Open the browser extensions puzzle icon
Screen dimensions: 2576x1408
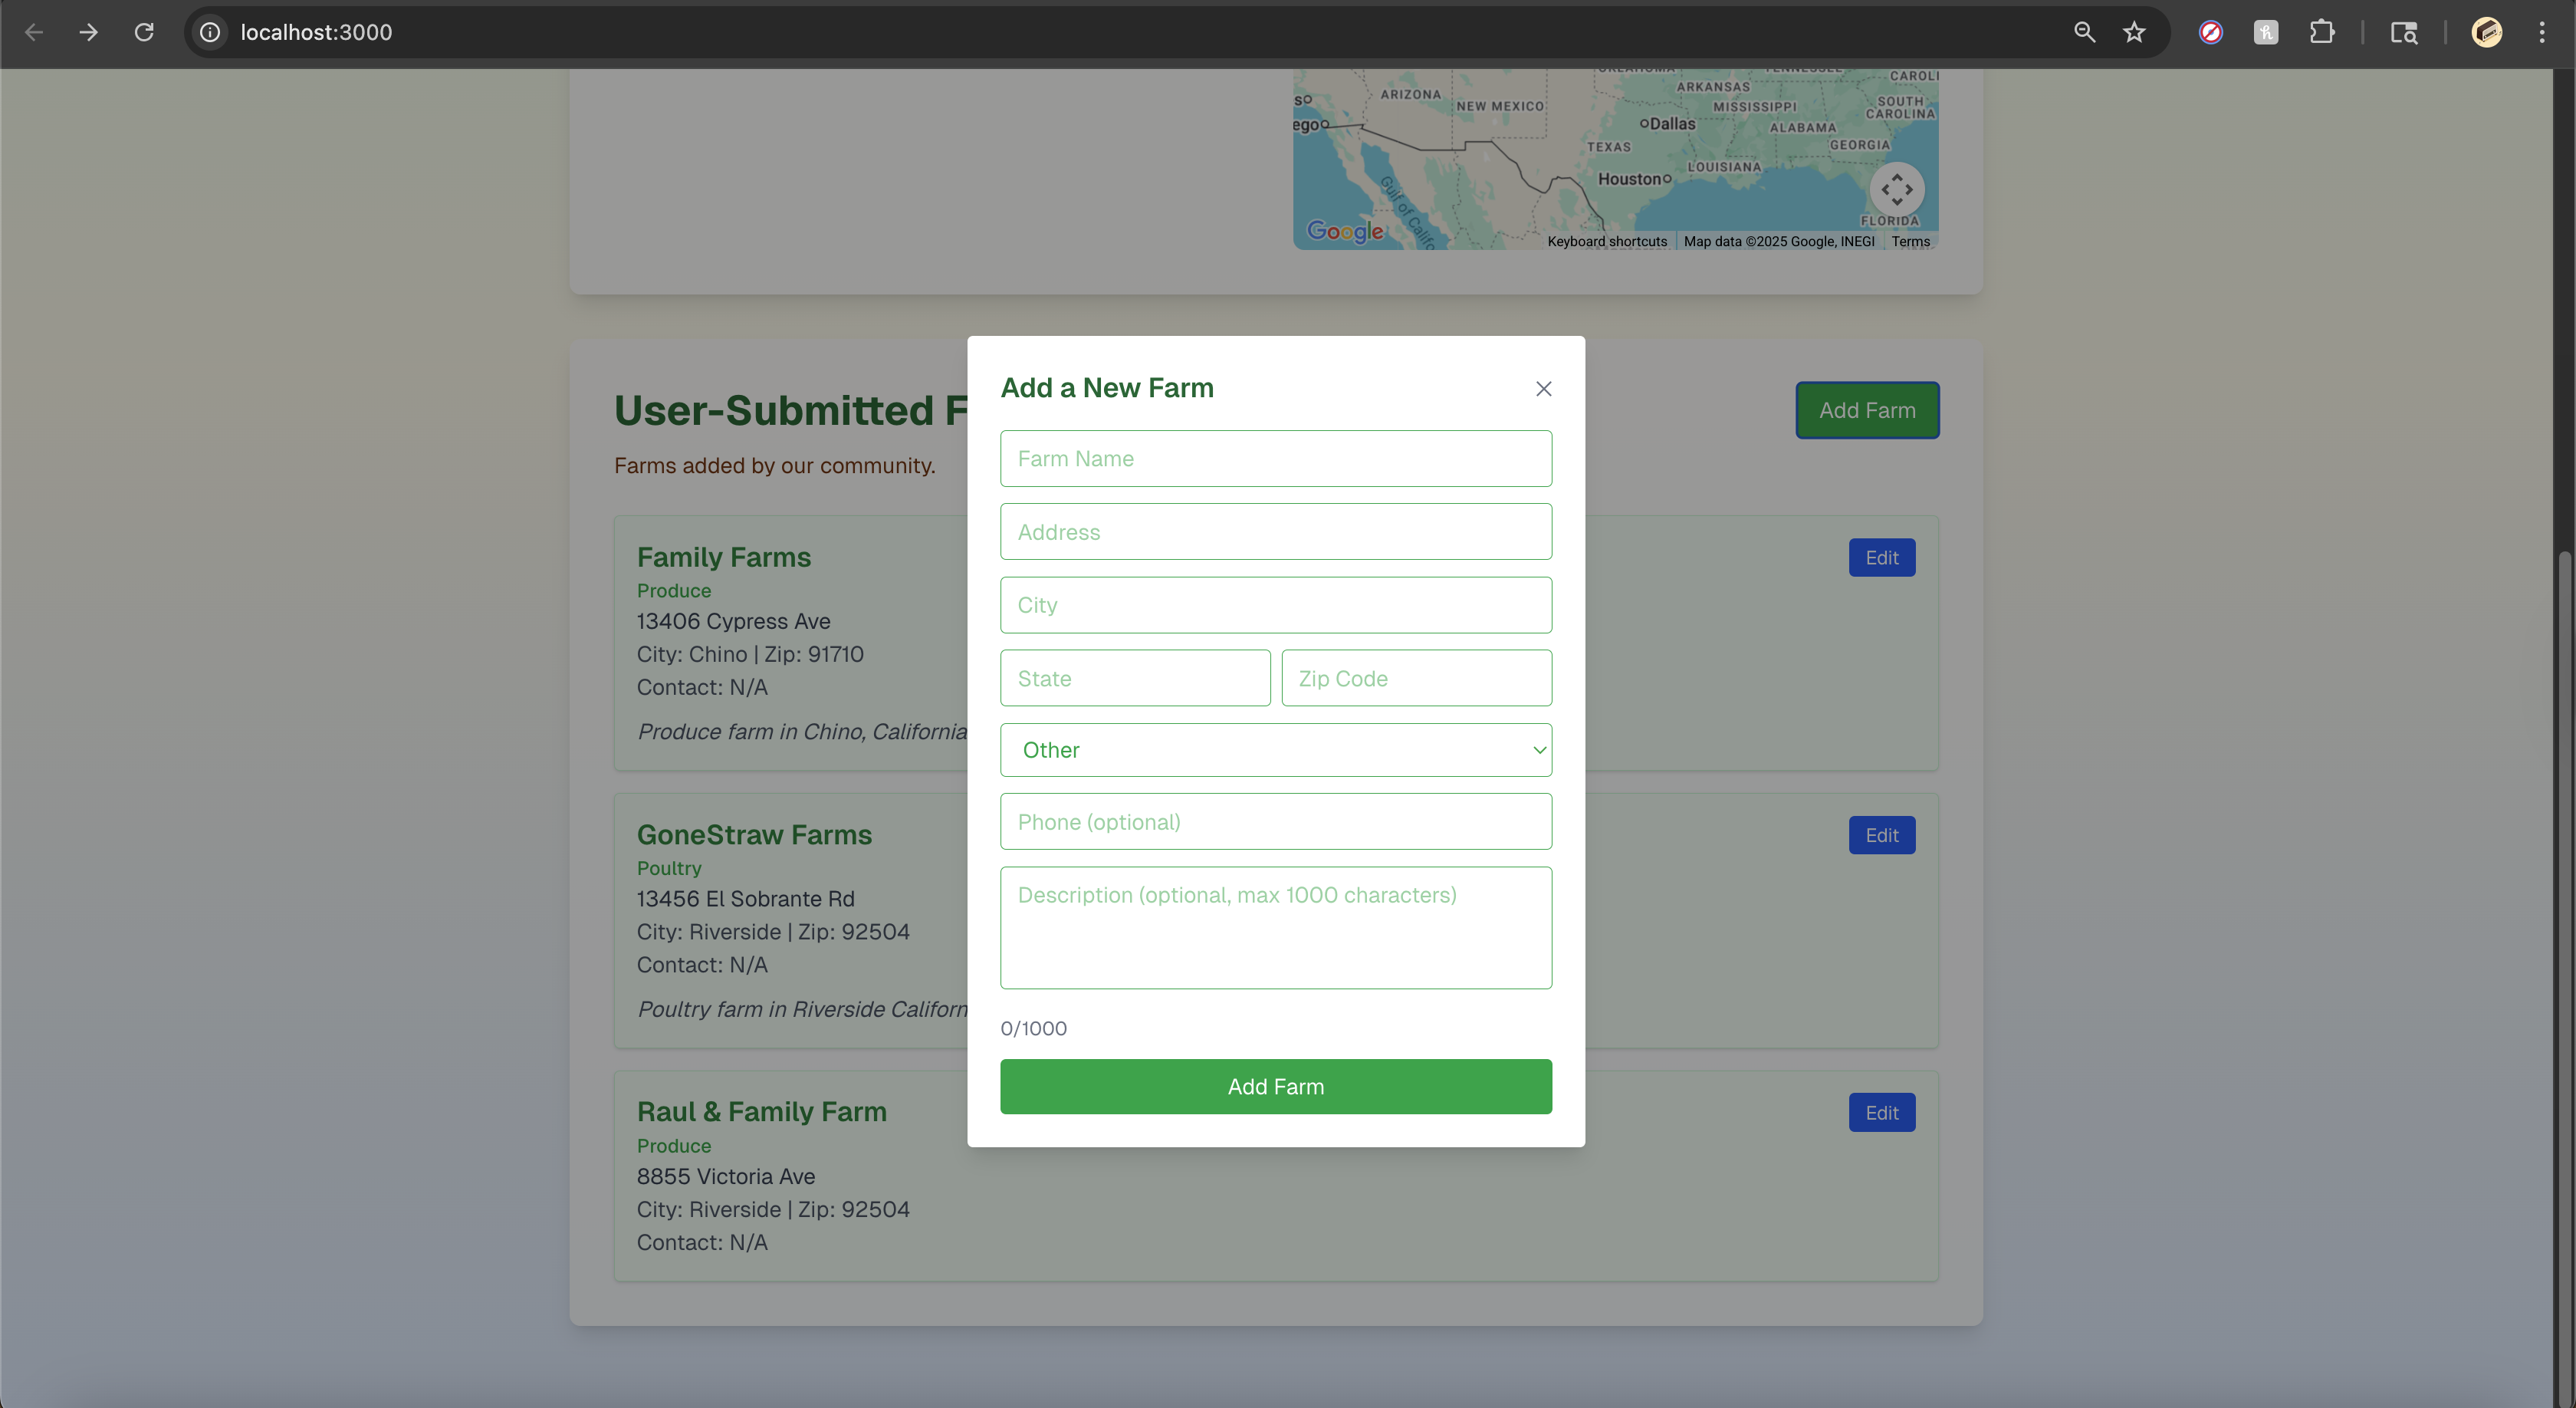2322,32
